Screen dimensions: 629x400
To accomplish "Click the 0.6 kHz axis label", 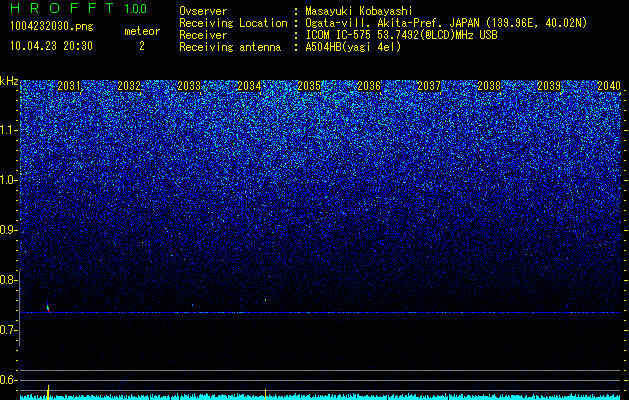I will (x=9, y=380).
